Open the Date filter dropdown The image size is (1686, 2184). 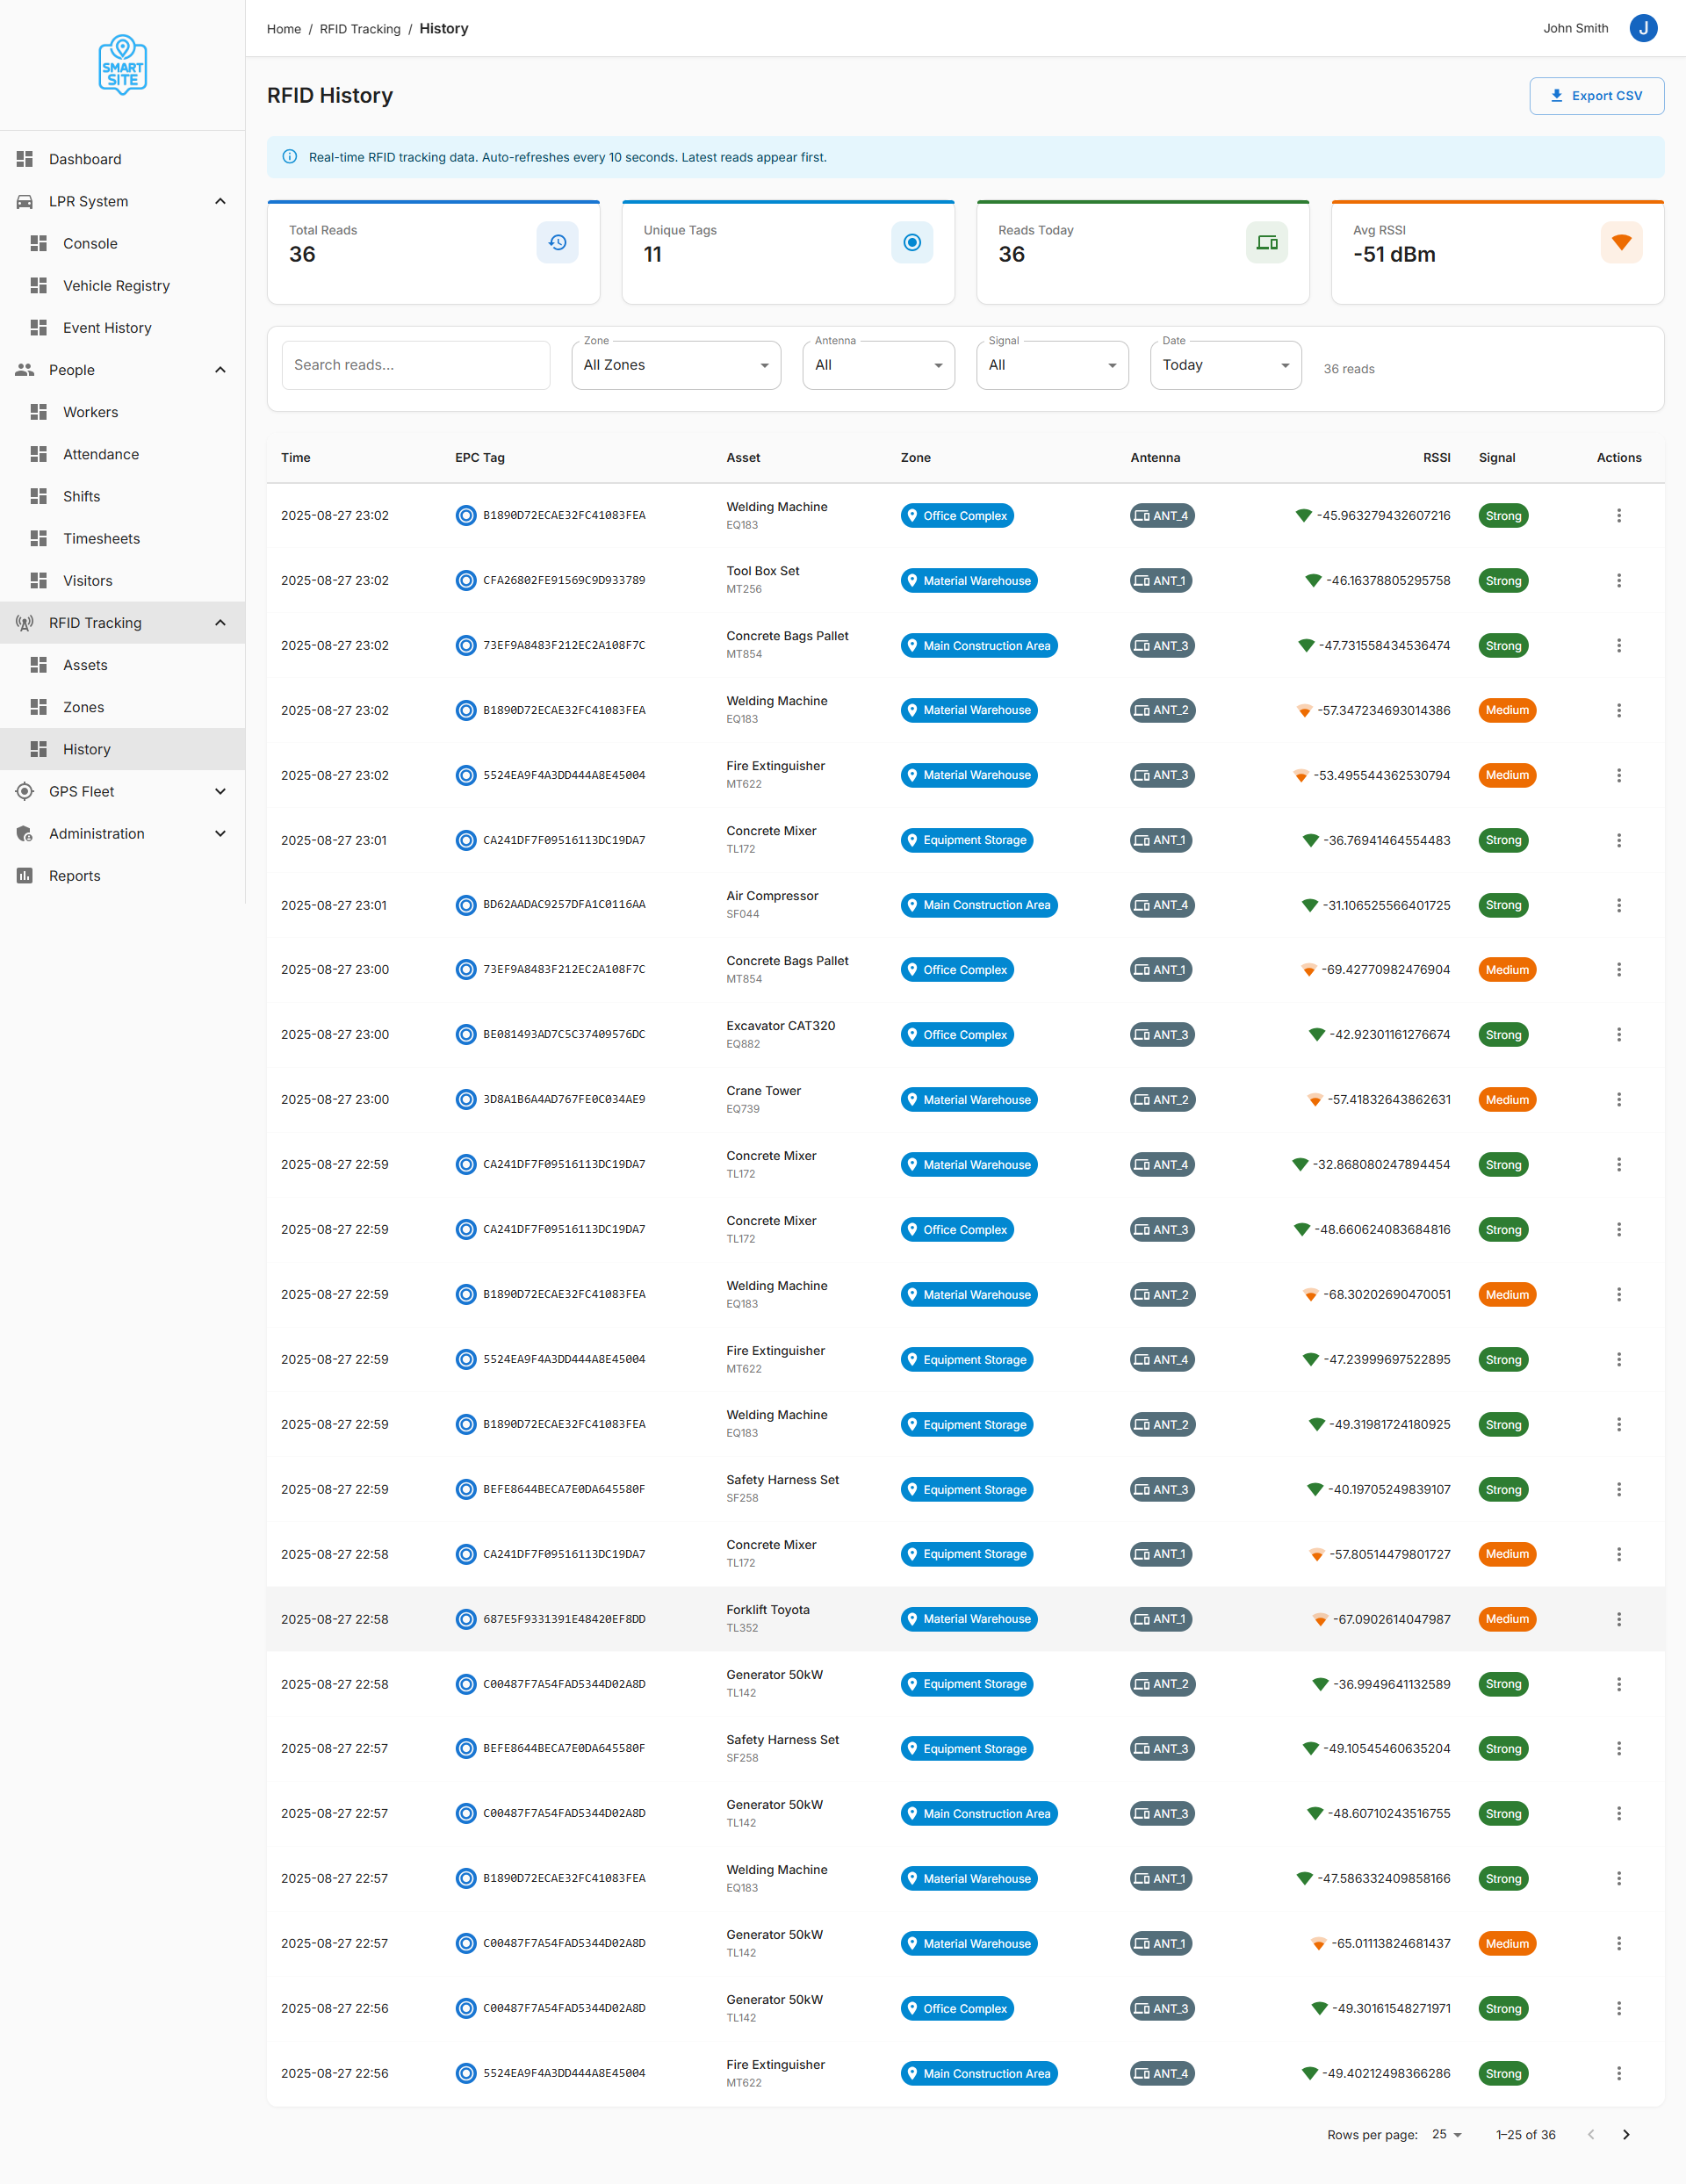[x=1225, y=365]
